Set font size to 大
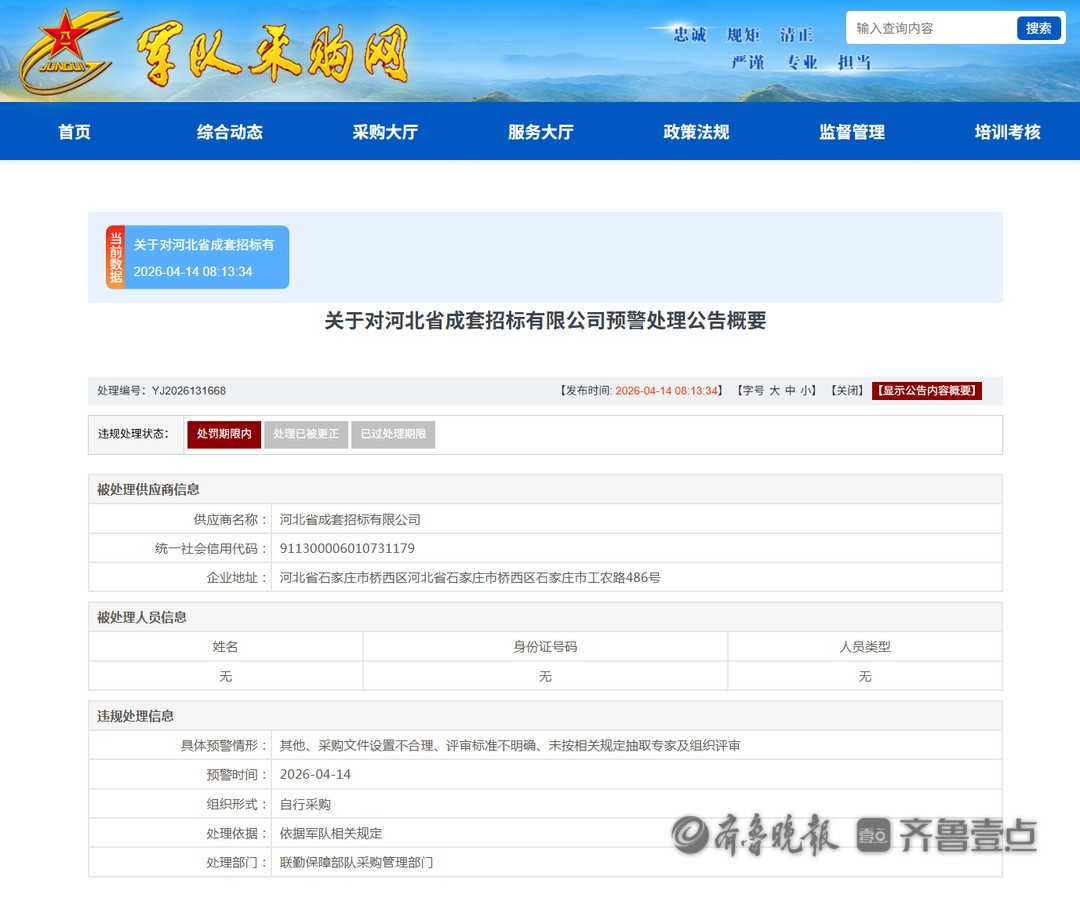The width and height of the screenshot is (1080, 898). (774, 391)
